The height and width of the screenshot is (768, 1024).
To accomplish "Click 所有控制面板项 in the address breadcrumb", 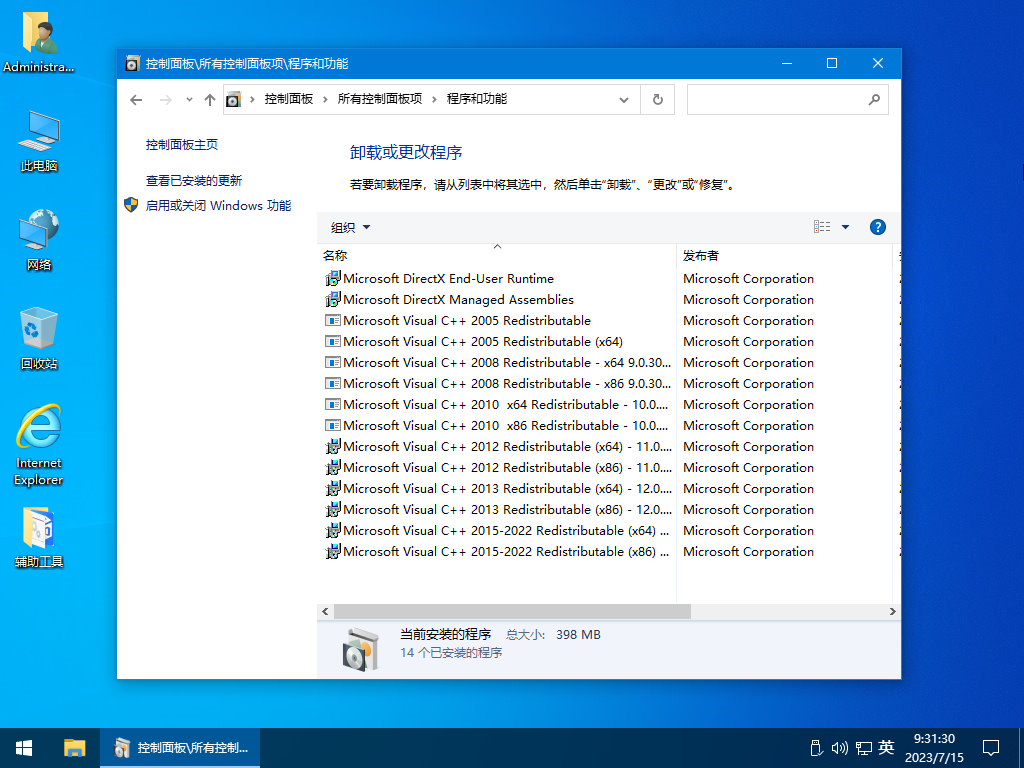I will [379, 99].
